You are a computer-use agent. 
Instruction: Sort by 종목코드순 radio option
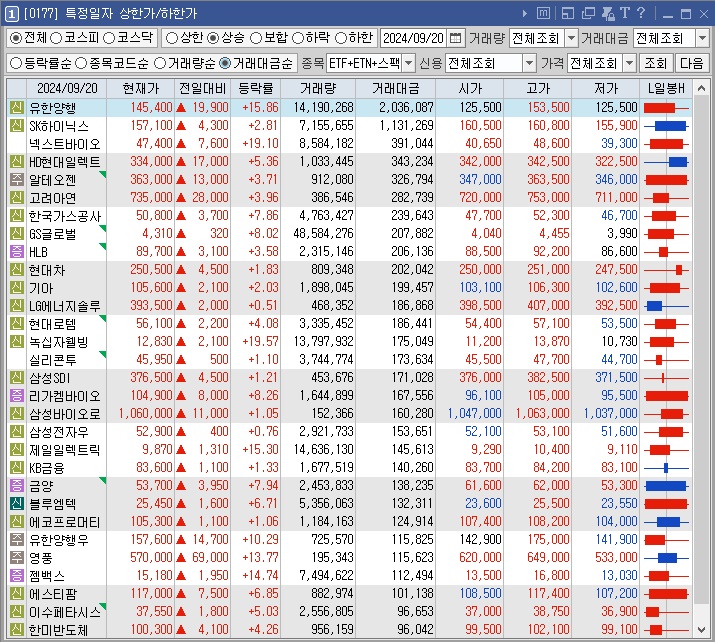pyautogui.click(x=81, y=63)
